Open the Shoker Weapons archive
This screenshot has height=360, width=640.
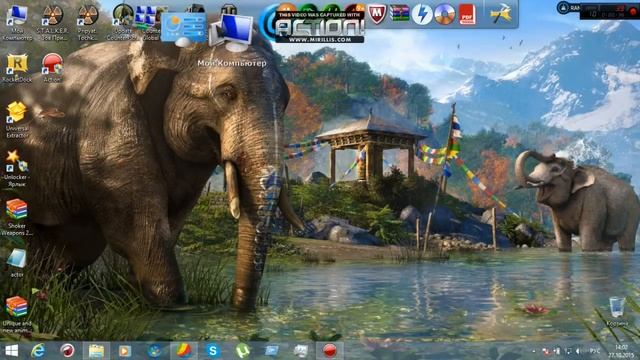[x=17, y=217]
